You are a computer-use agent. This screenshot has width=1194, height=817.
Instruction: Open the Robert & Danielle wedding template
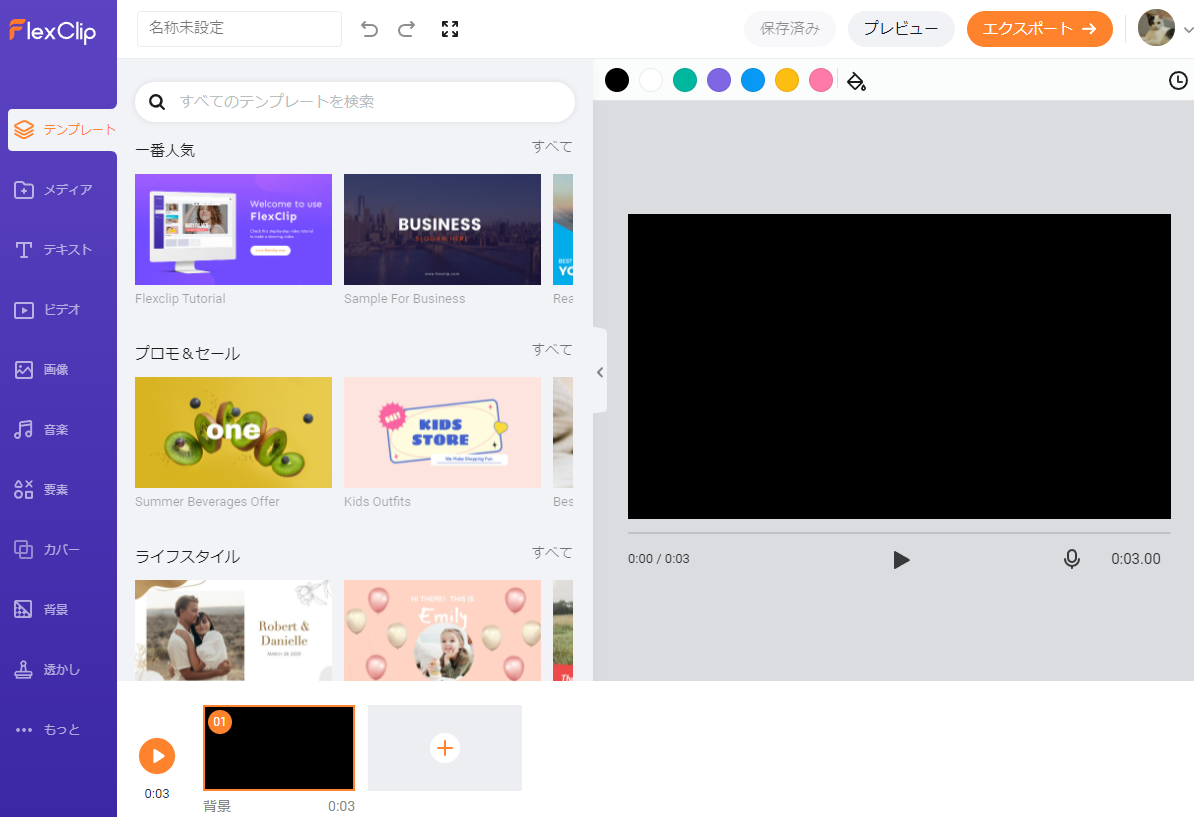(233, 630)
